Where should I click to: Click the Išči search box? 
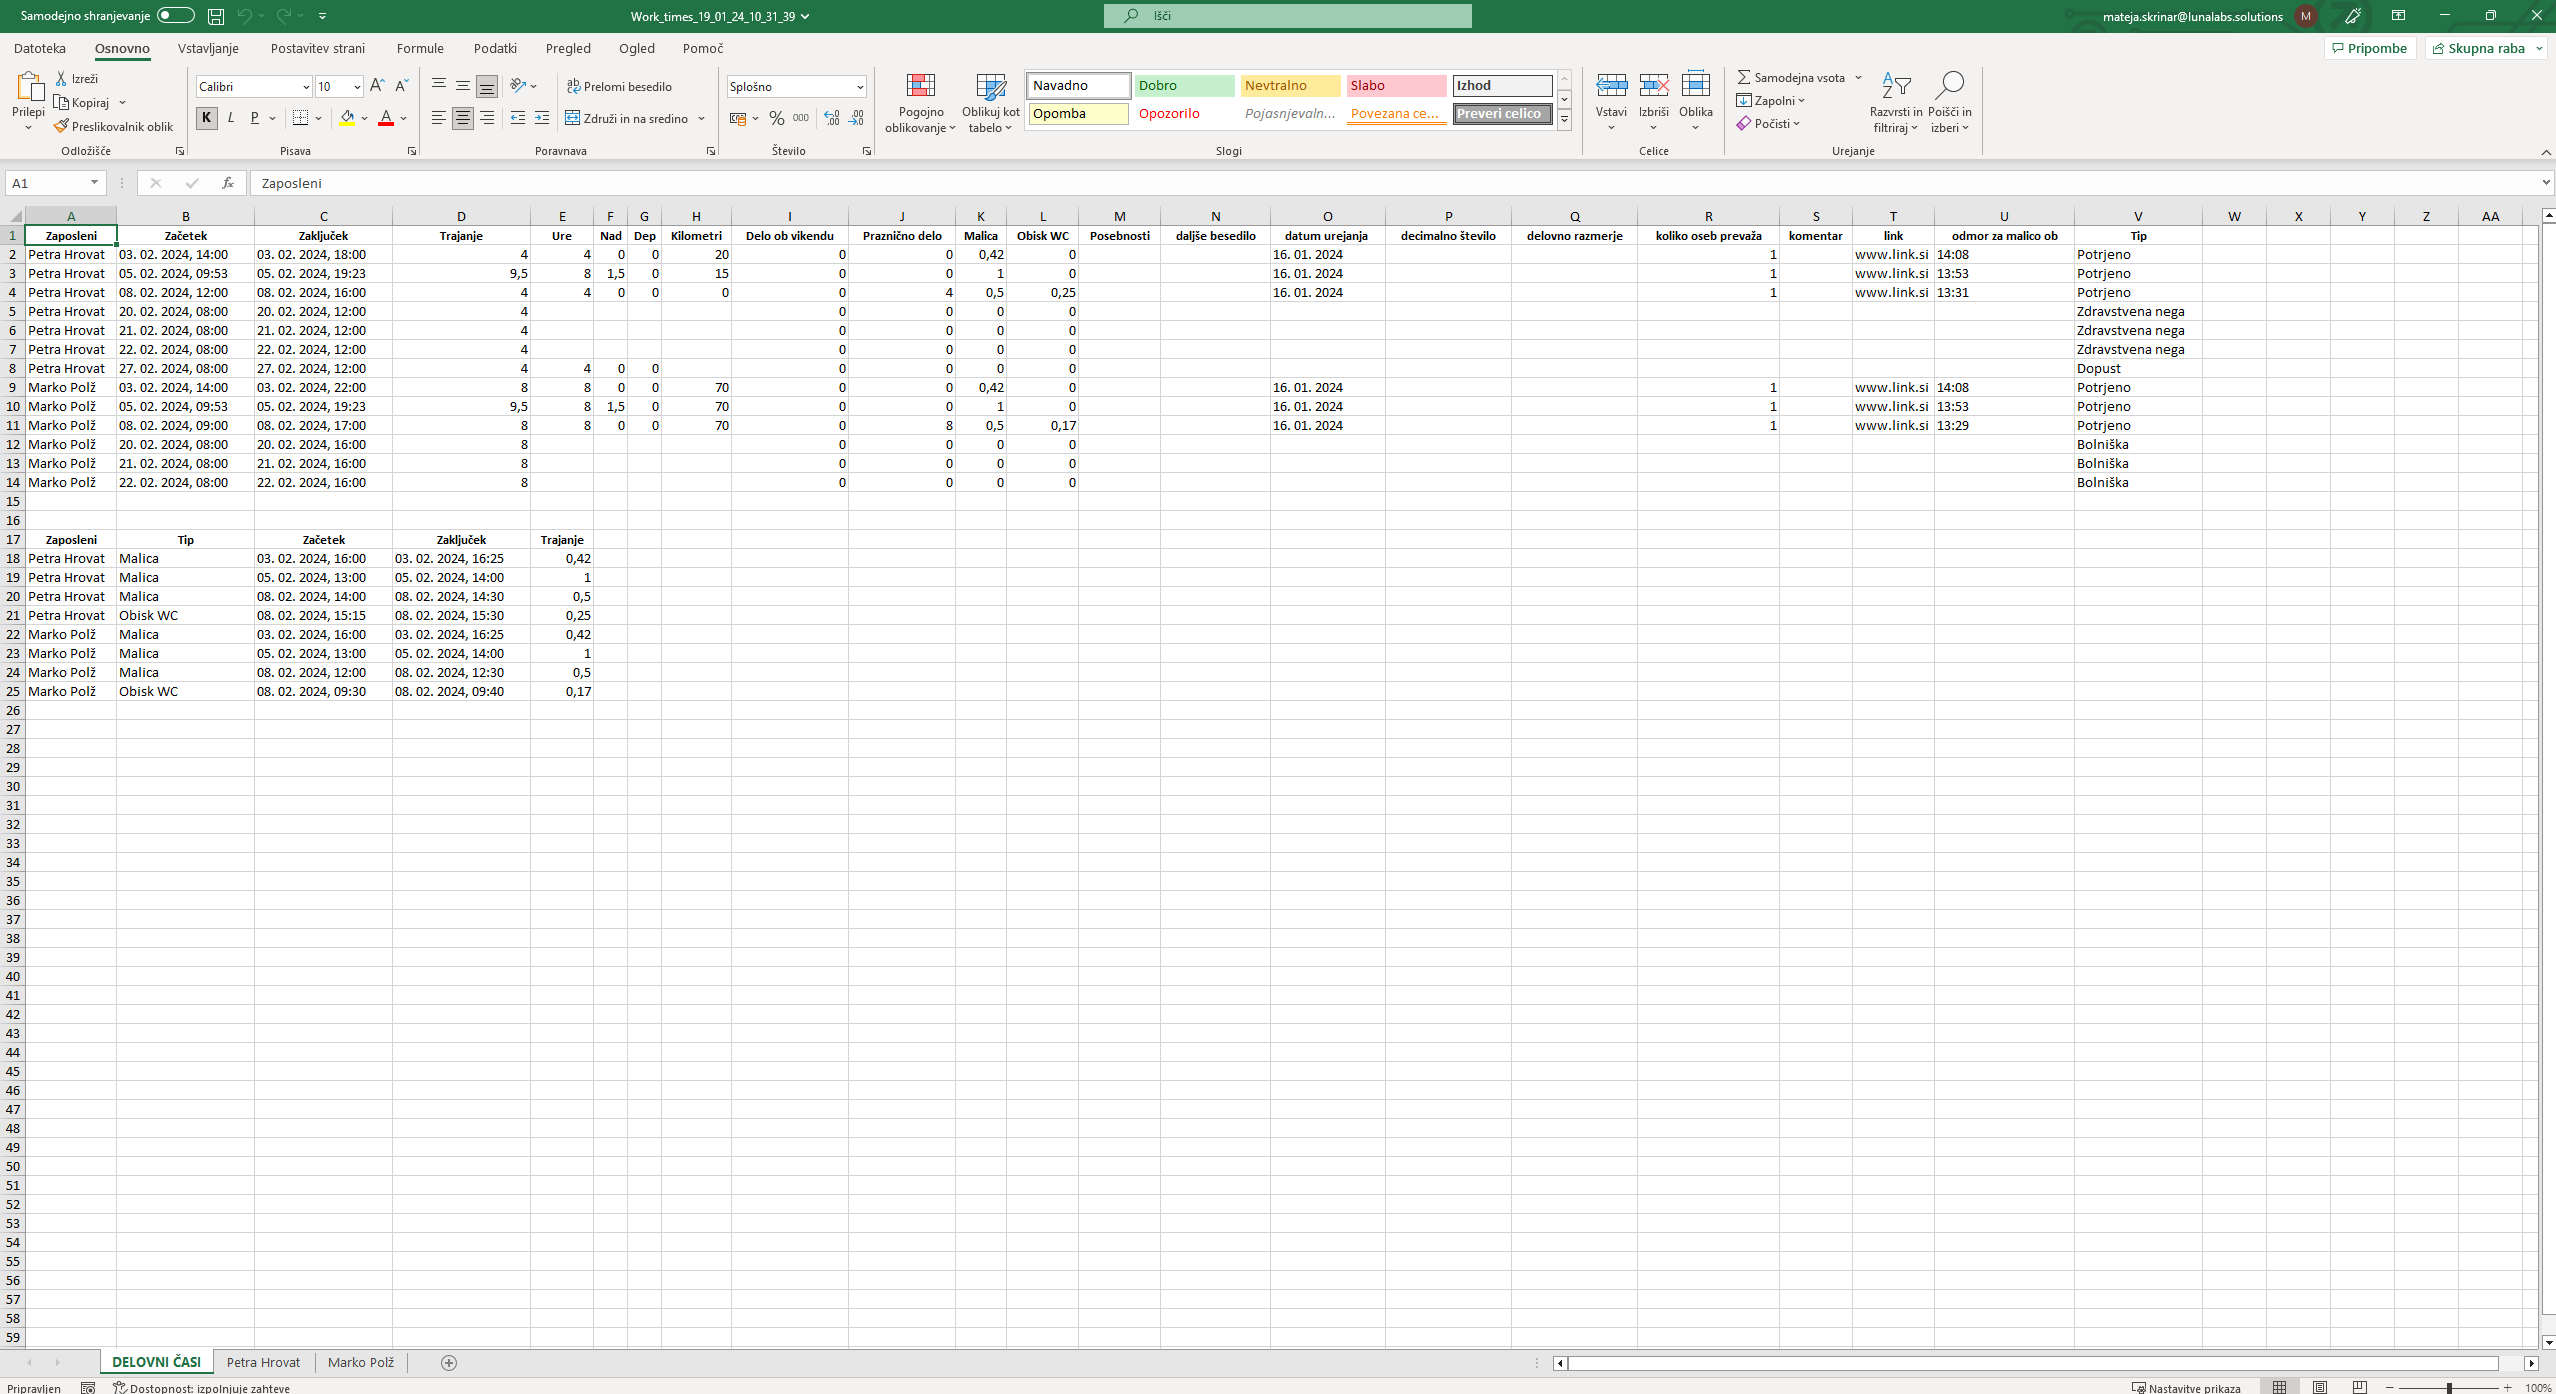coord(1288,16)
